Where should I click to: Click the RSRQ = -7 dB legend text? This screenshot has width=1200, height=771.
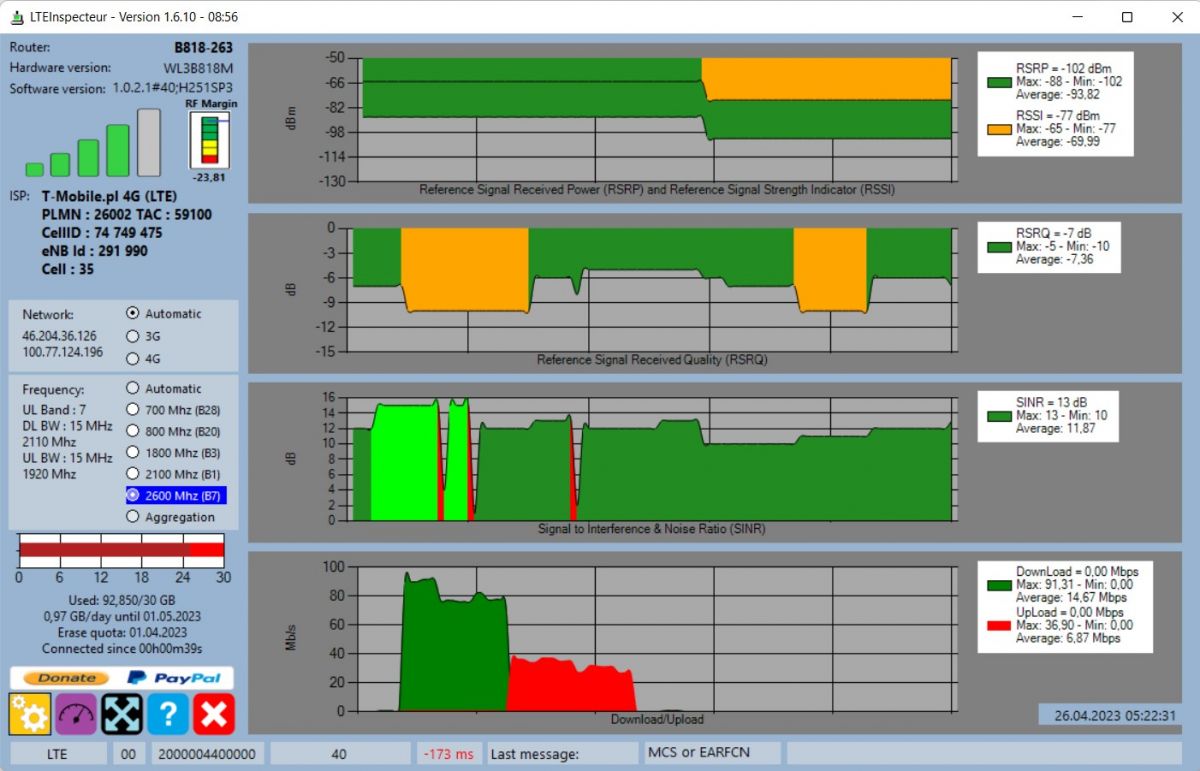1055,232
